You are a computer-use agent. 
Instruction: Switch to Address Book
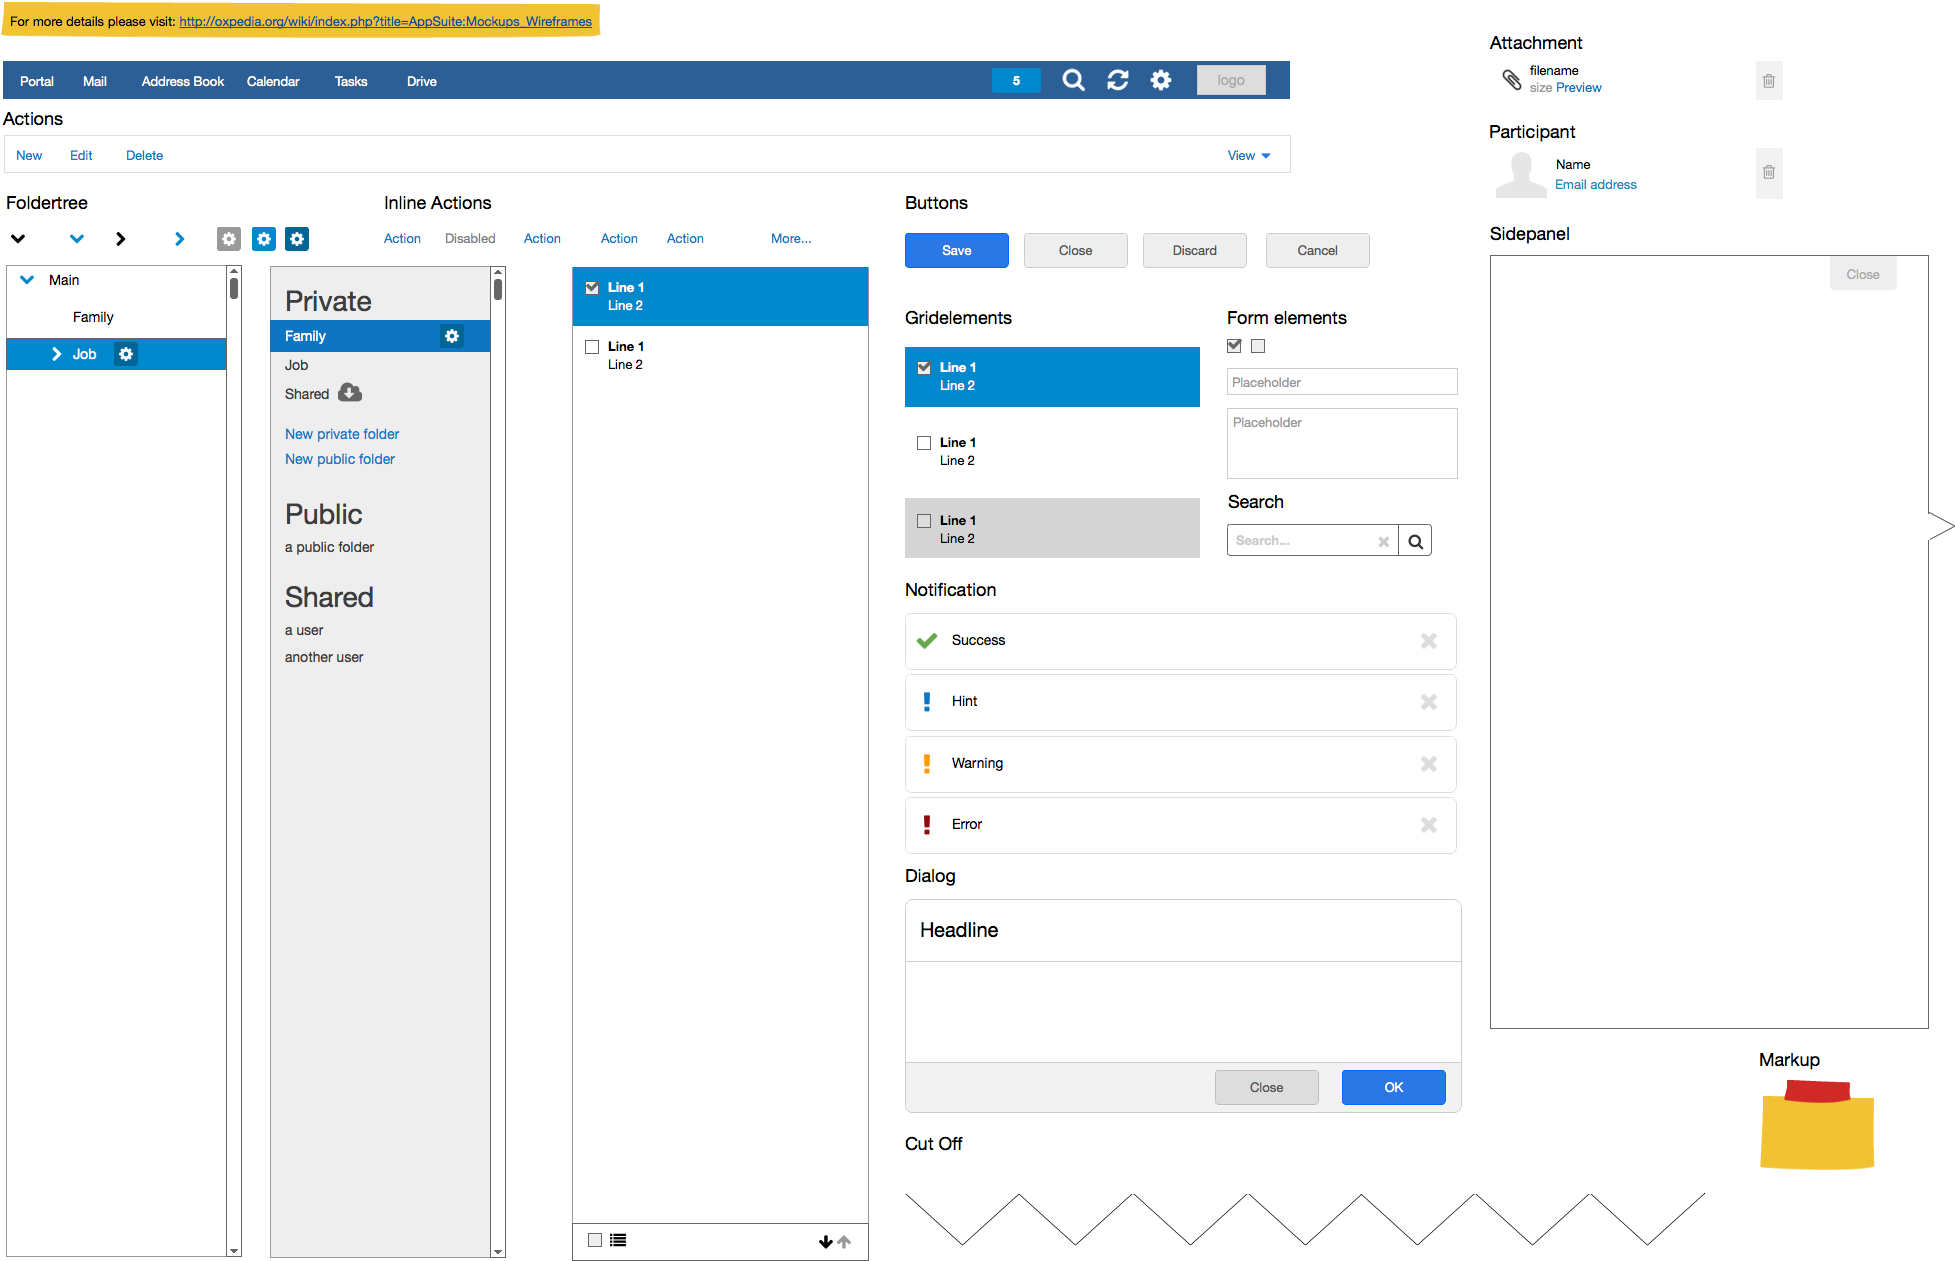click(183, 82)
